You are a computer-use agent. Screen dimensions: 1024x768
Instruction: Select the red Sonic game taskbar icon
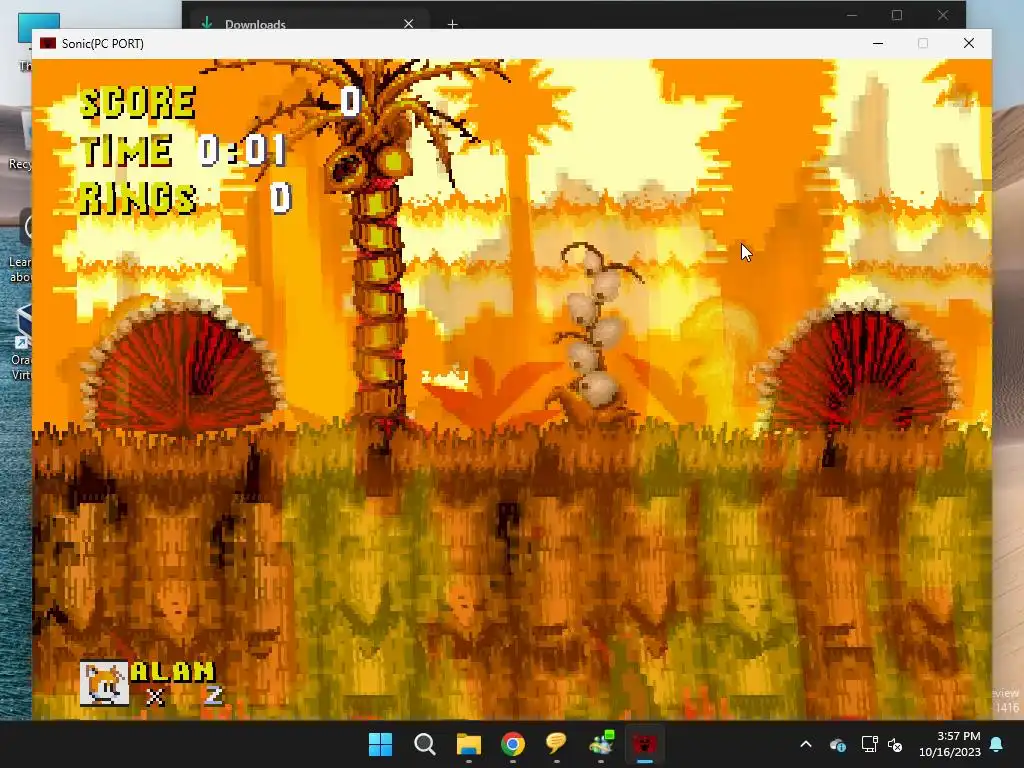point(645,744)
